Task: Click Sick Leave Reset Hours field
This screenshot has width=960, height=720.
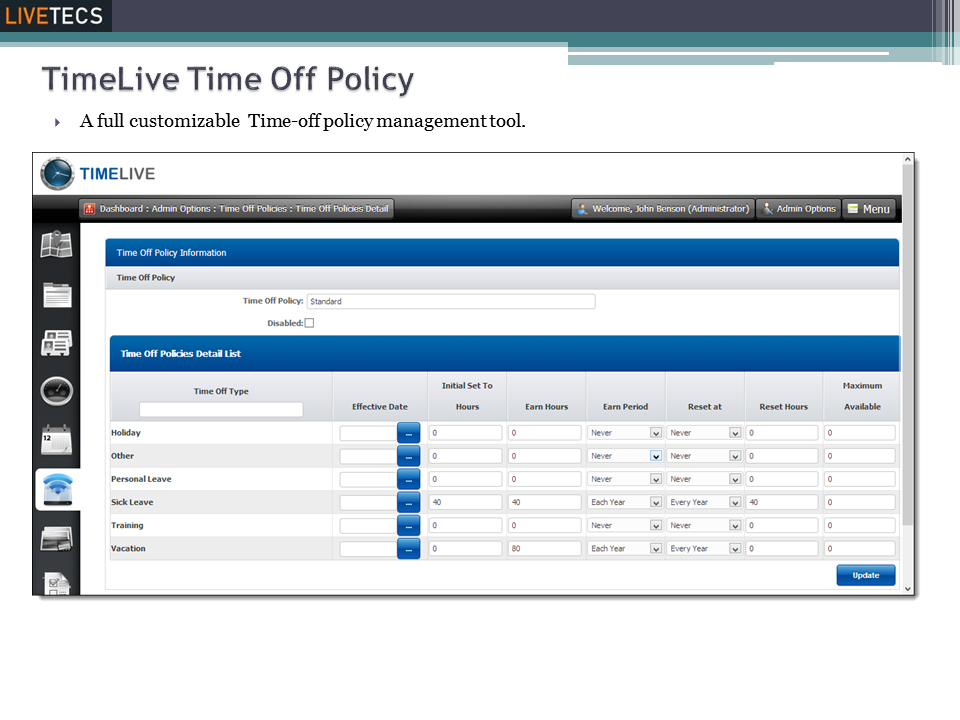Action: point(782,502)
